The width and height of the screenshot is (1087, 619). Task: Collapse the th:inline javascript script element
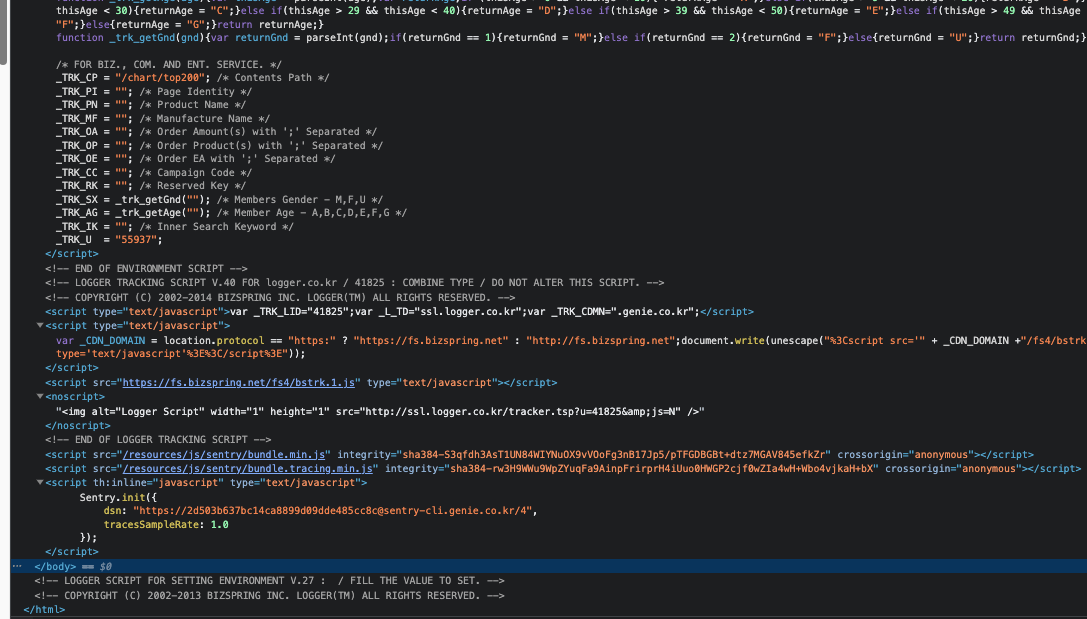point(40,482)
